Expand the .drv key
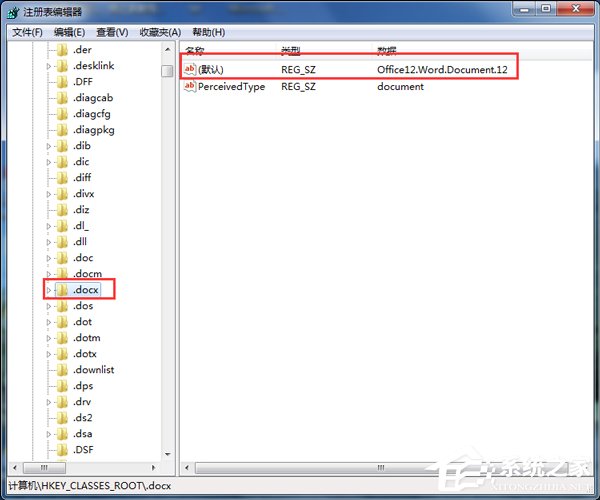The height and width of the screenshot is (500, 600). (x=49, y=402)
